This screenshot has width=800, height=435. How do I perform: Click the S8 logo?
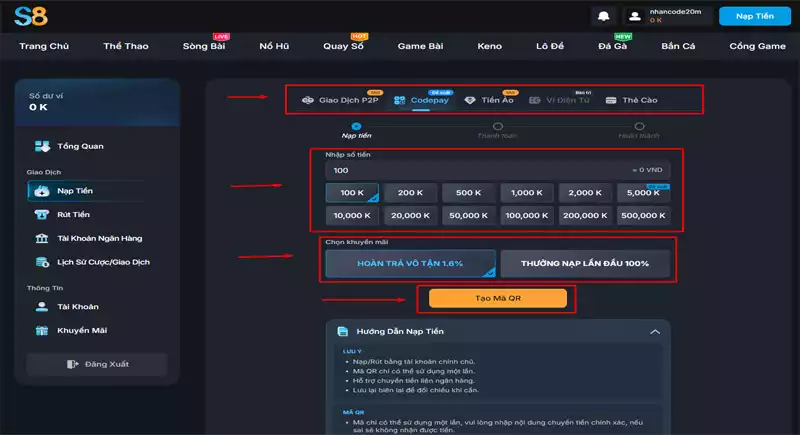pos(31,16)
